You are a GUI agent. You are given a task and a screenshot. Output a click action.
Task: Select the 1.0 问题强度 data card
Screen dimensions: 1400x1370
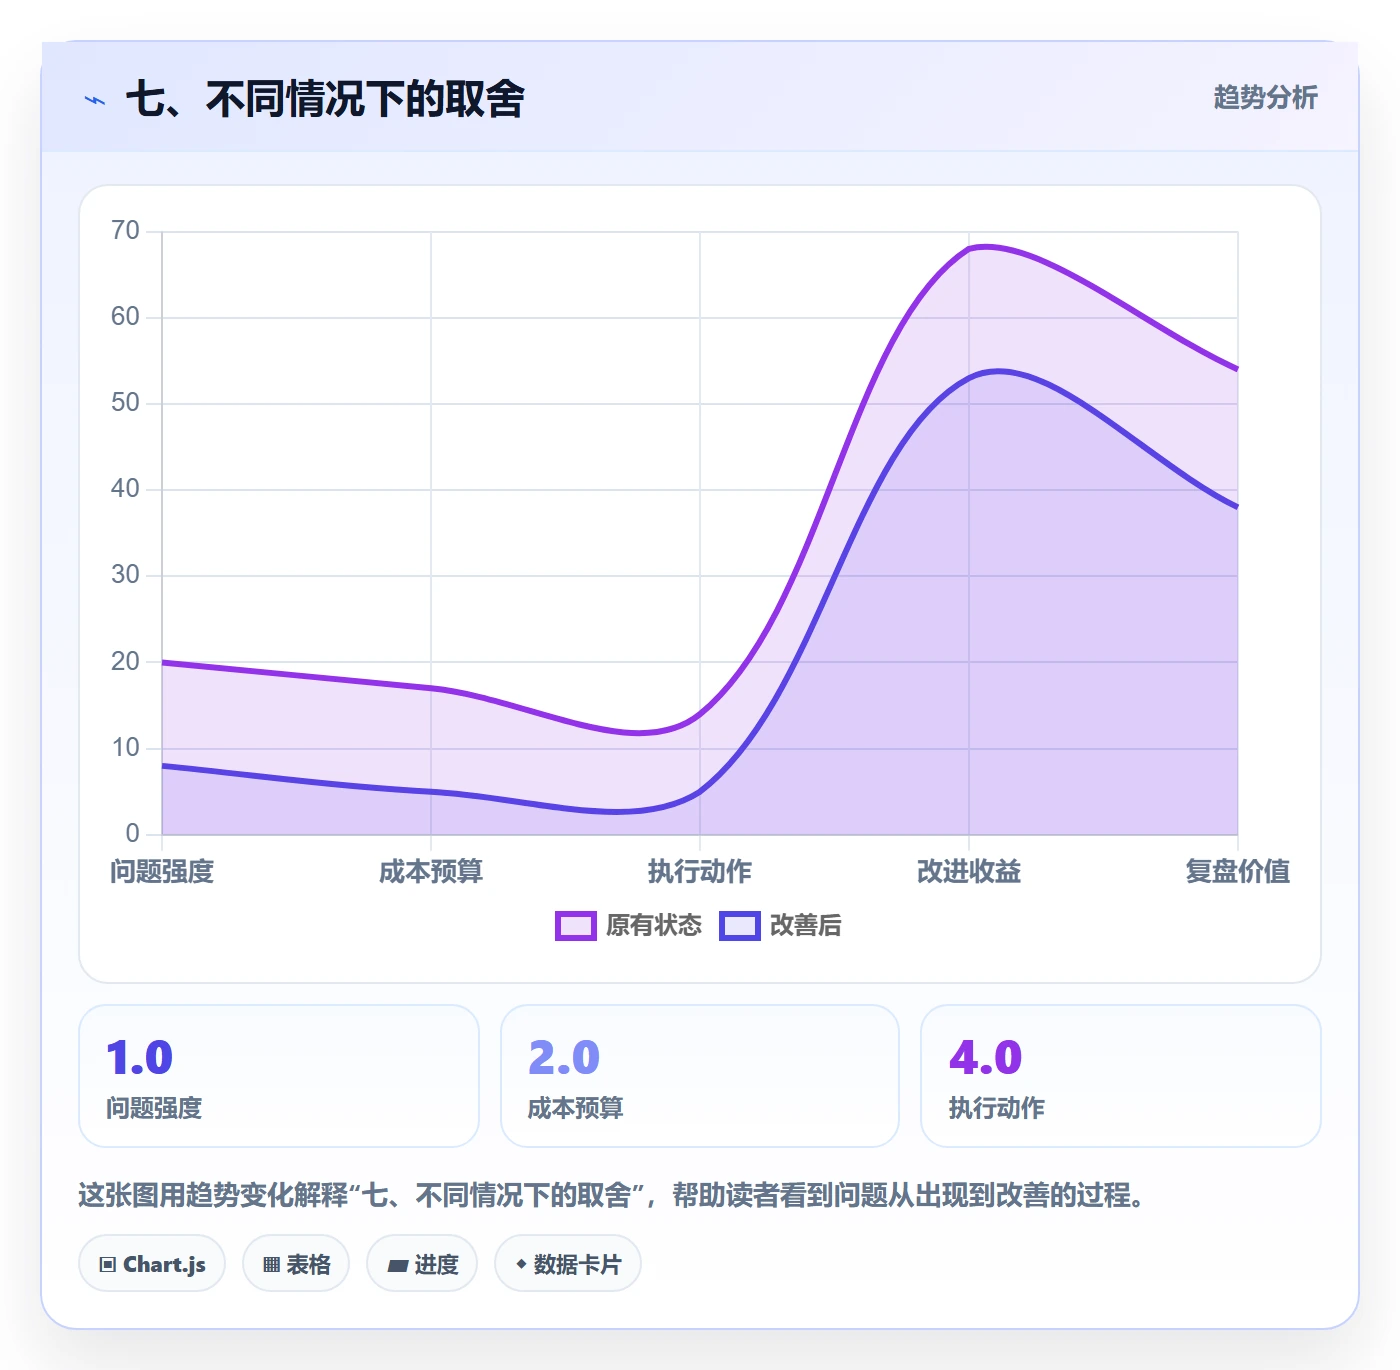point(279,1076)
